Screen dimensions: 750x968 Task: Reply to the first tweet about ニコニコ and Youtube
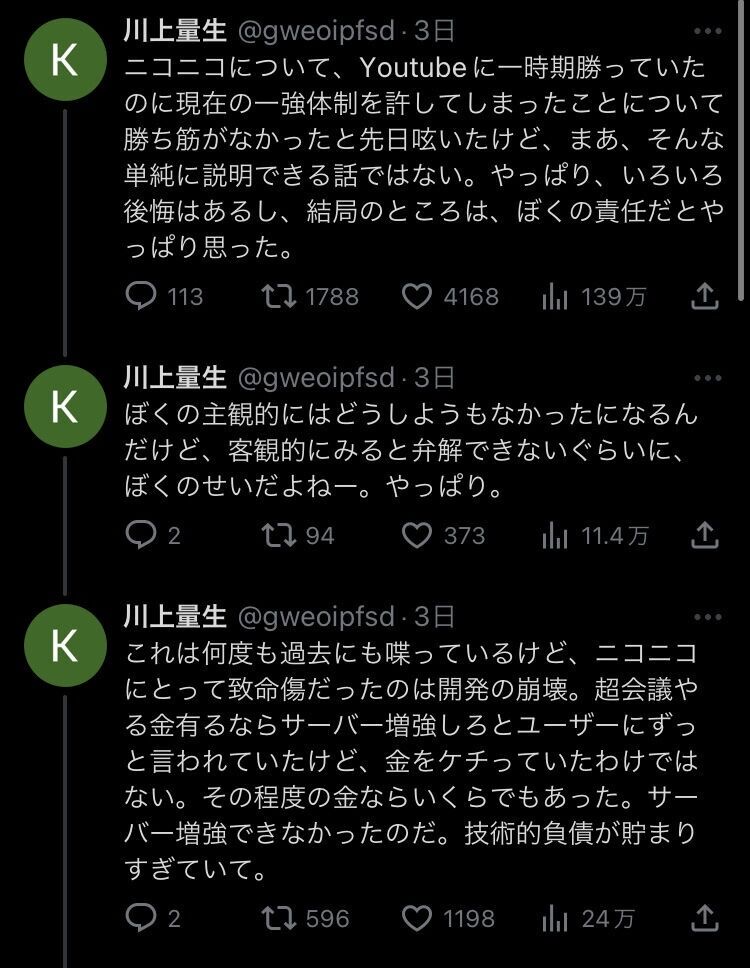tap(143, 296)
